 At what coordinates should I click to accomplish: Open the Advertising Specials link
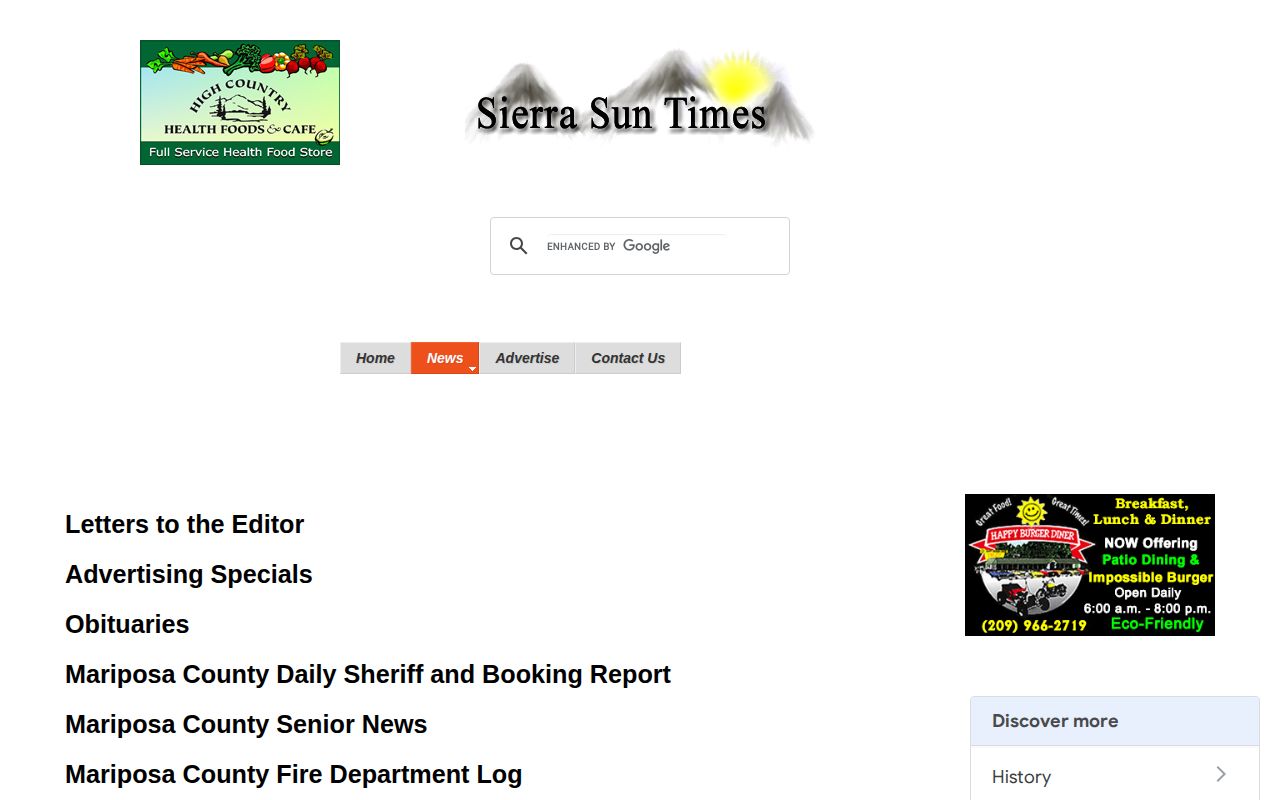point(189,574)
